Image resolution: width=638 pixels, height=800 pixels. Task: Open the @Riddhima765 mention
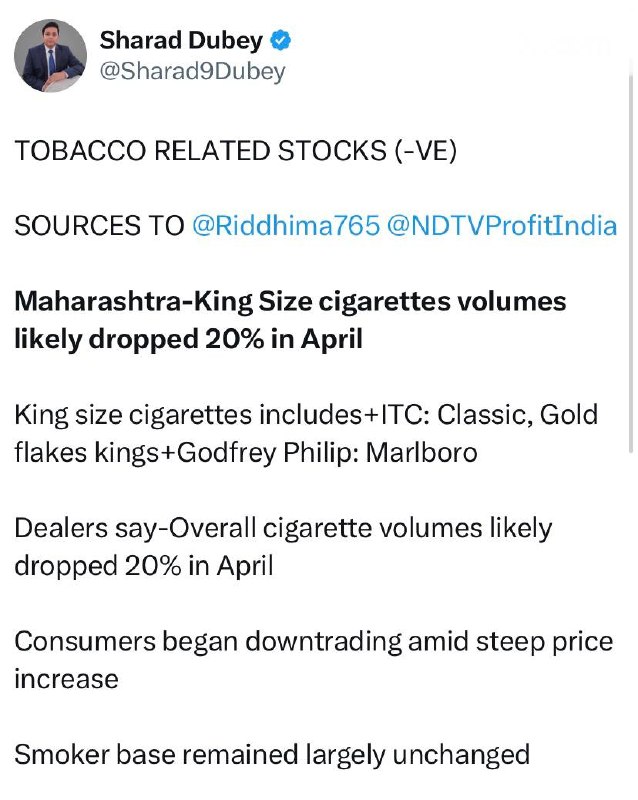click(286, 226)
